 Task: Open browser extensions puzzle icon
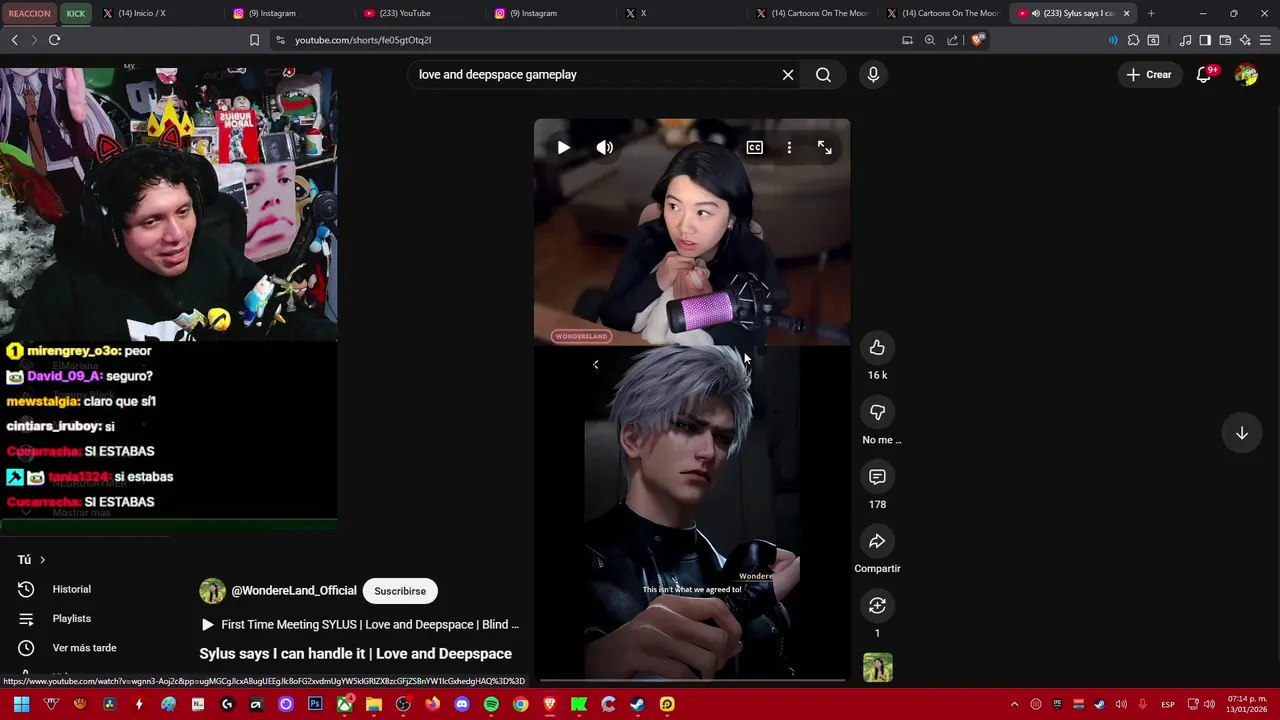pyautogui.click(x=1133, y=40)
